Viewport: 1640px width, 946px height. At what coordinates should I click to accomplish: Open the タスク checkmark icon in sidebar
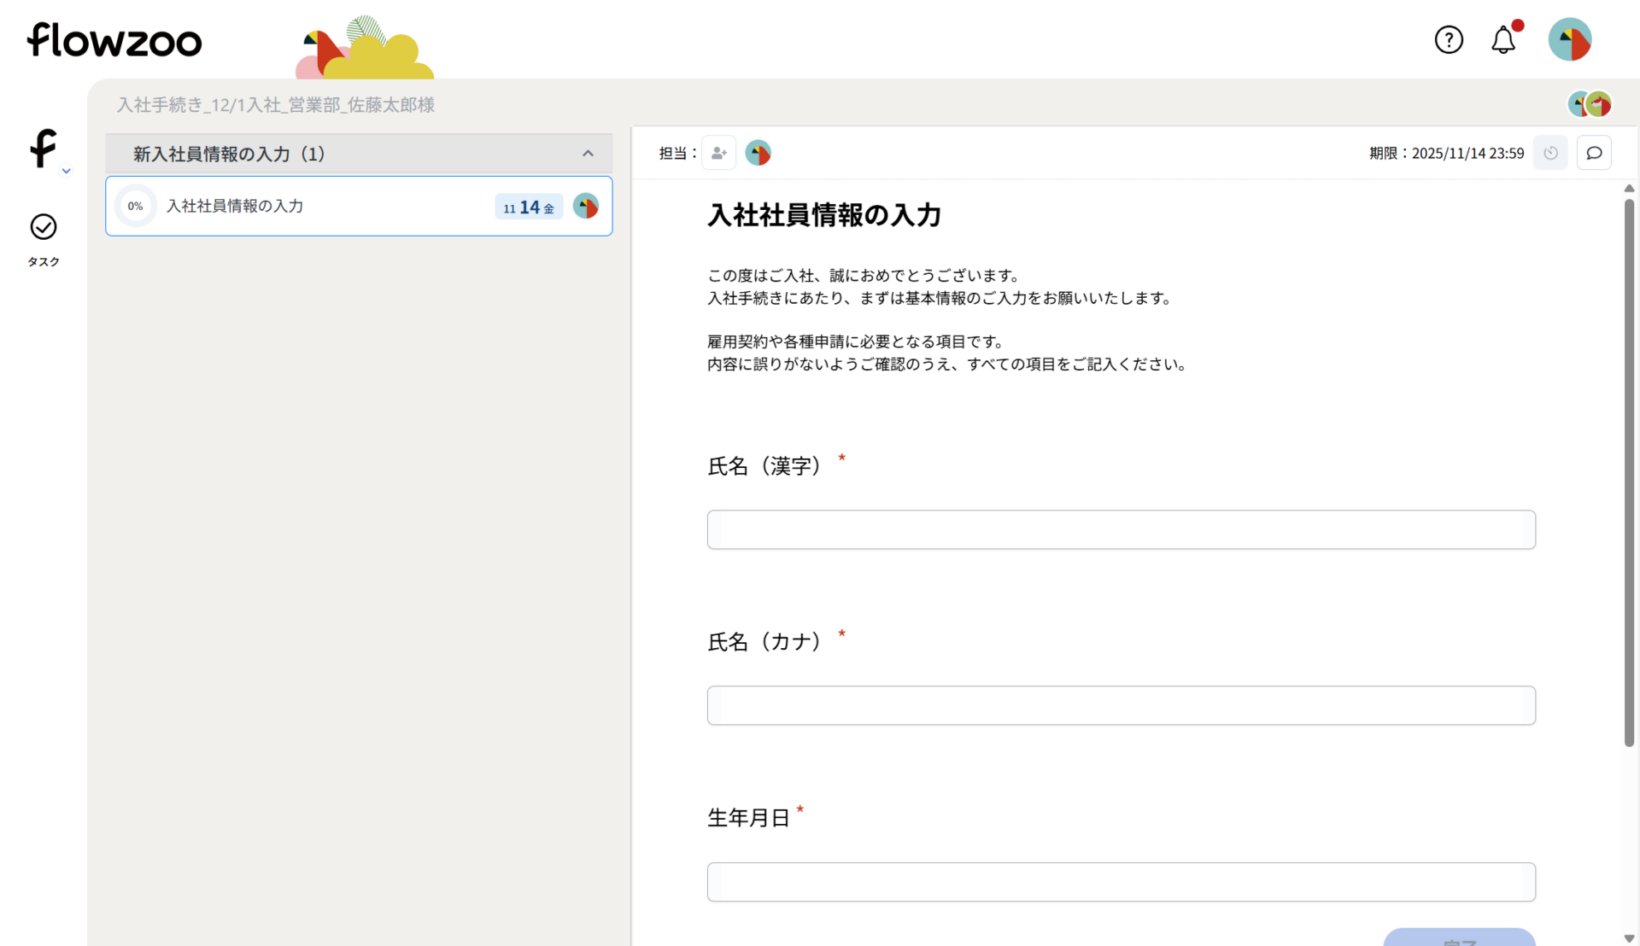coord(43,228)
